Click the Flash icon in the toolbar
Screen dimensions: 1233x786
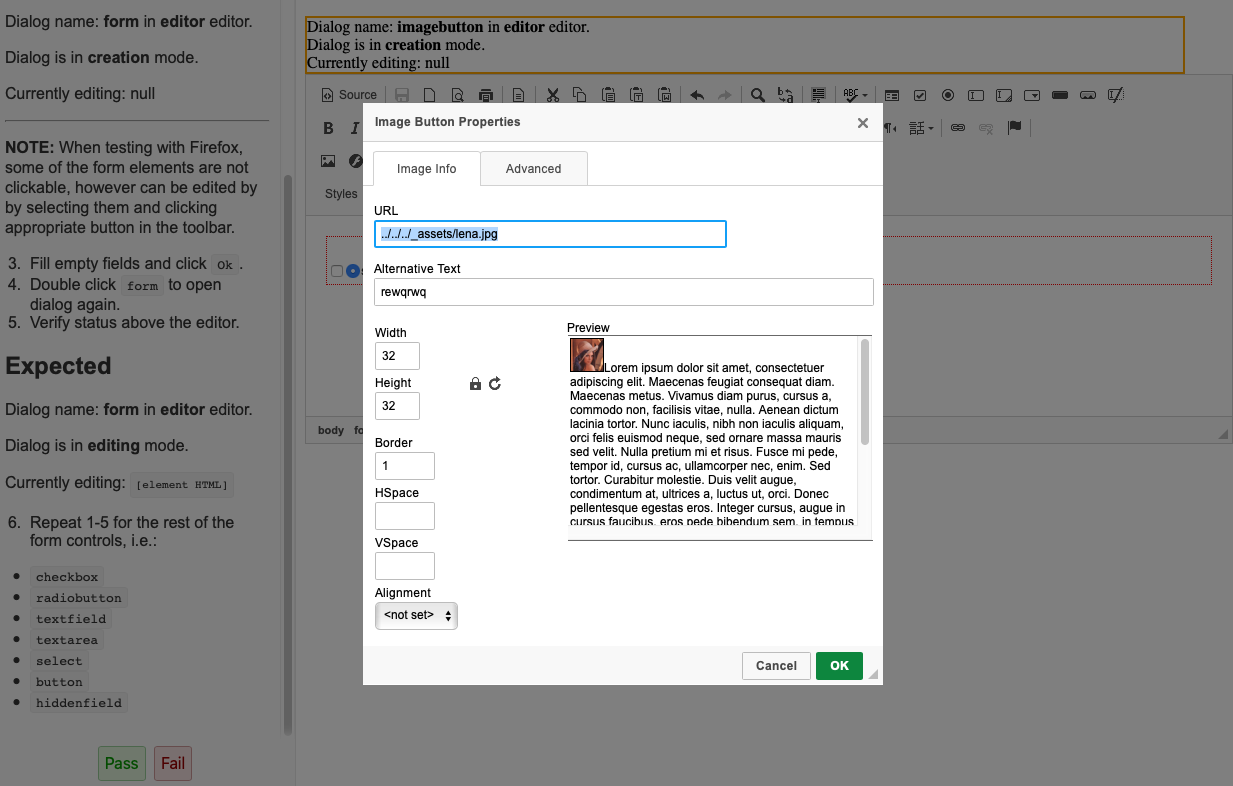click(355, 161)
